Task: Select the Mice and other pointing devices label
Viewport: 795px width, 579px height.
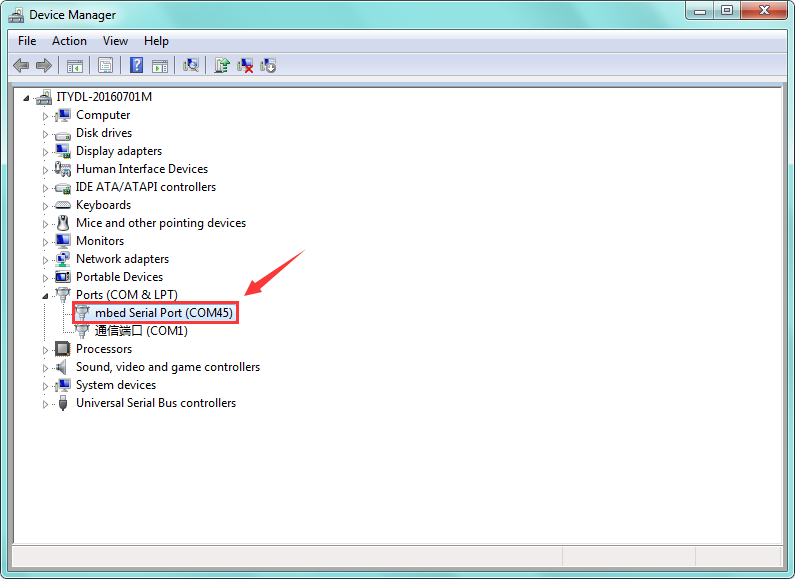Action: (x=161, y=223)
